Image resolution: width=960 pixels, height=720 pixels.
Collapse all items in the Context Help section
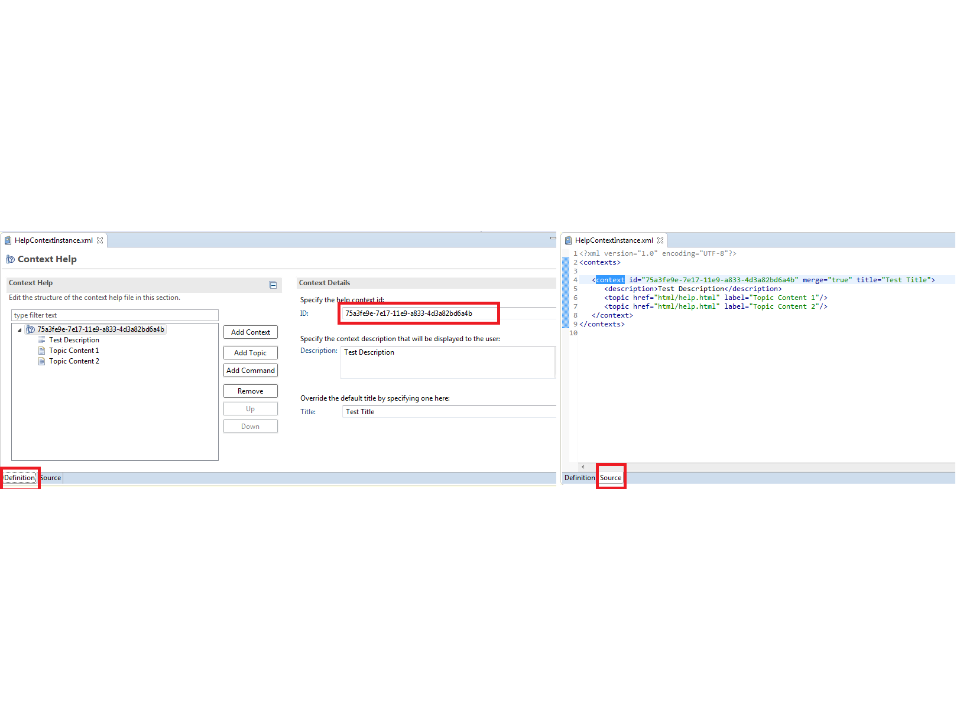(273, 285)
